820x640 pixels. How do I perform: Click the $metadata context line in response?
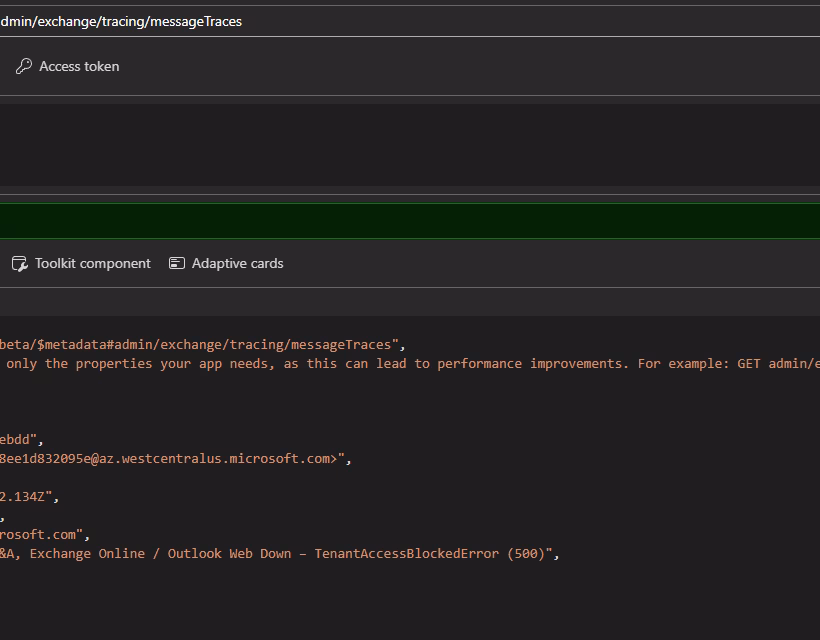coord(200,345)
